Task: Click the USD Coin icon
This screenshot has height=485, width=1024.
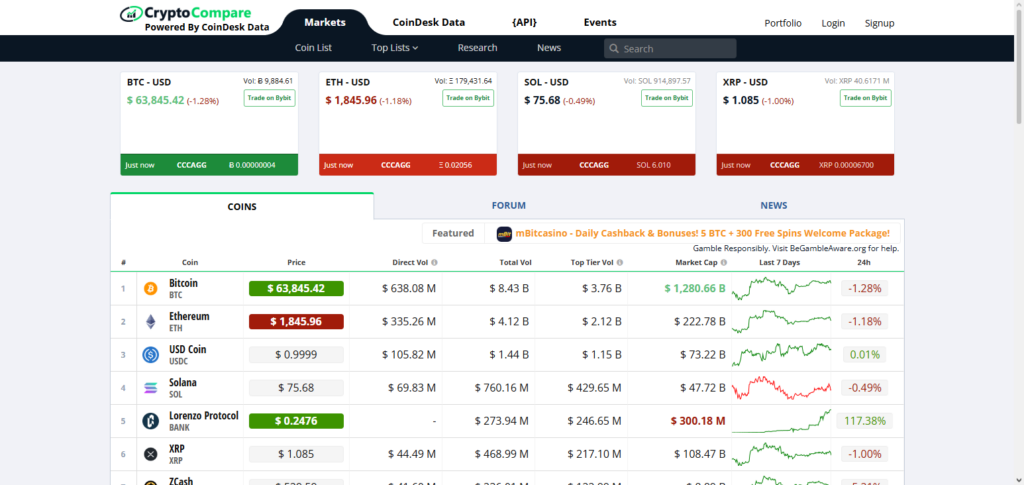Action: (150, 355)
